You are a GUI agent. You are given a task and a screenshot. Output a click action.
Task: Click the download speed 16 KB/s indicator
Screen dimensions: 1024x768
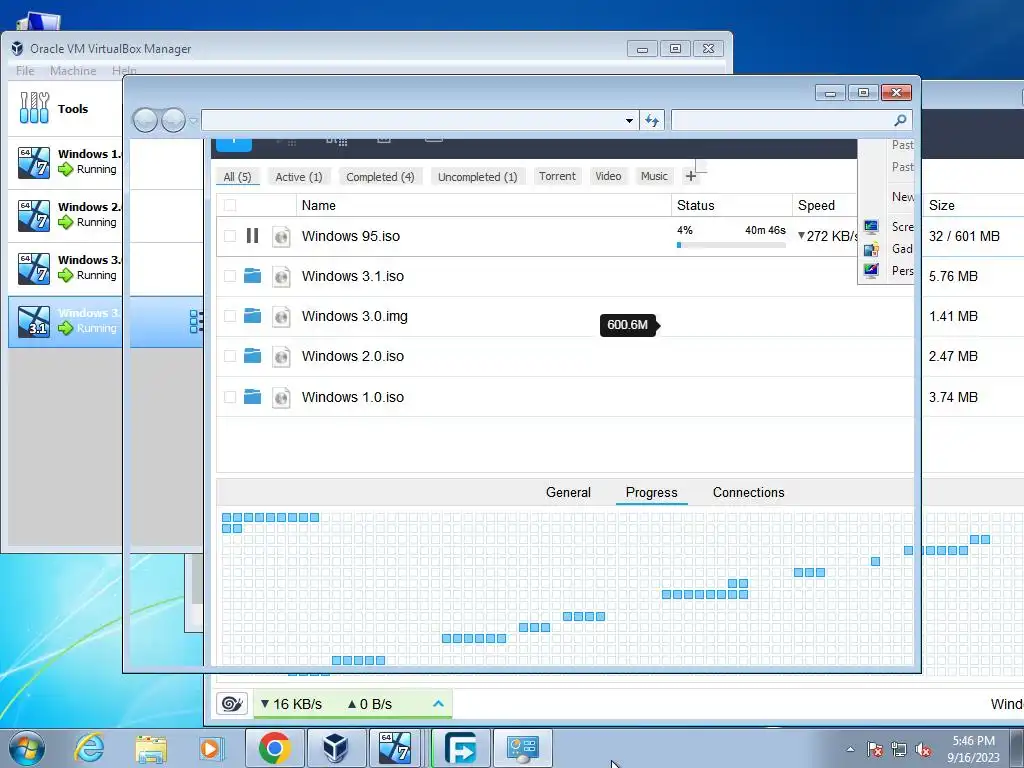pos(291,704)
